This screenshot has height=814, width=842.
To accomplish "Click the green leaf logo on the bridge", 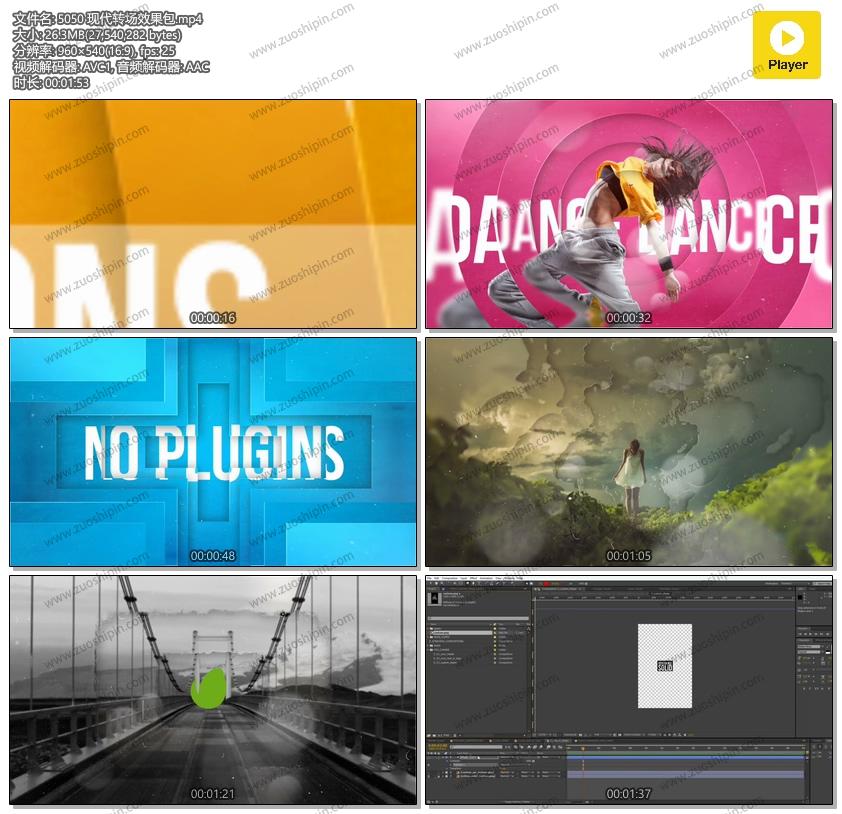I will point(207,688).
